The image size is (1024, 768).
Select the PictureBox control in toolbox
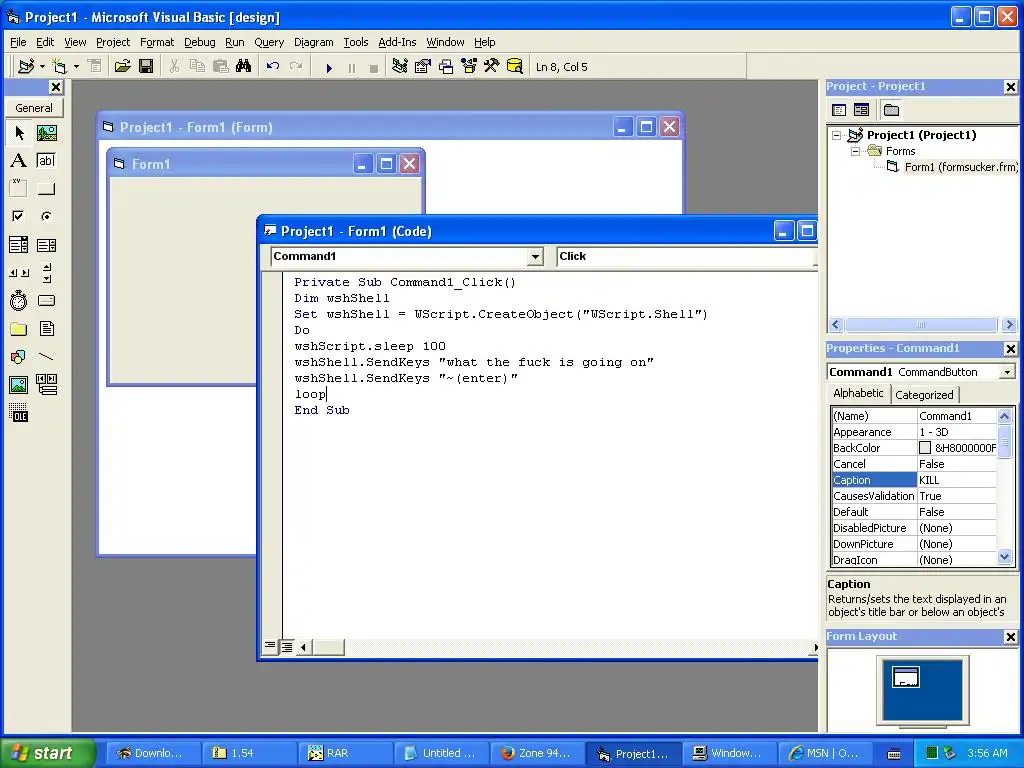[x=47, y=133]
